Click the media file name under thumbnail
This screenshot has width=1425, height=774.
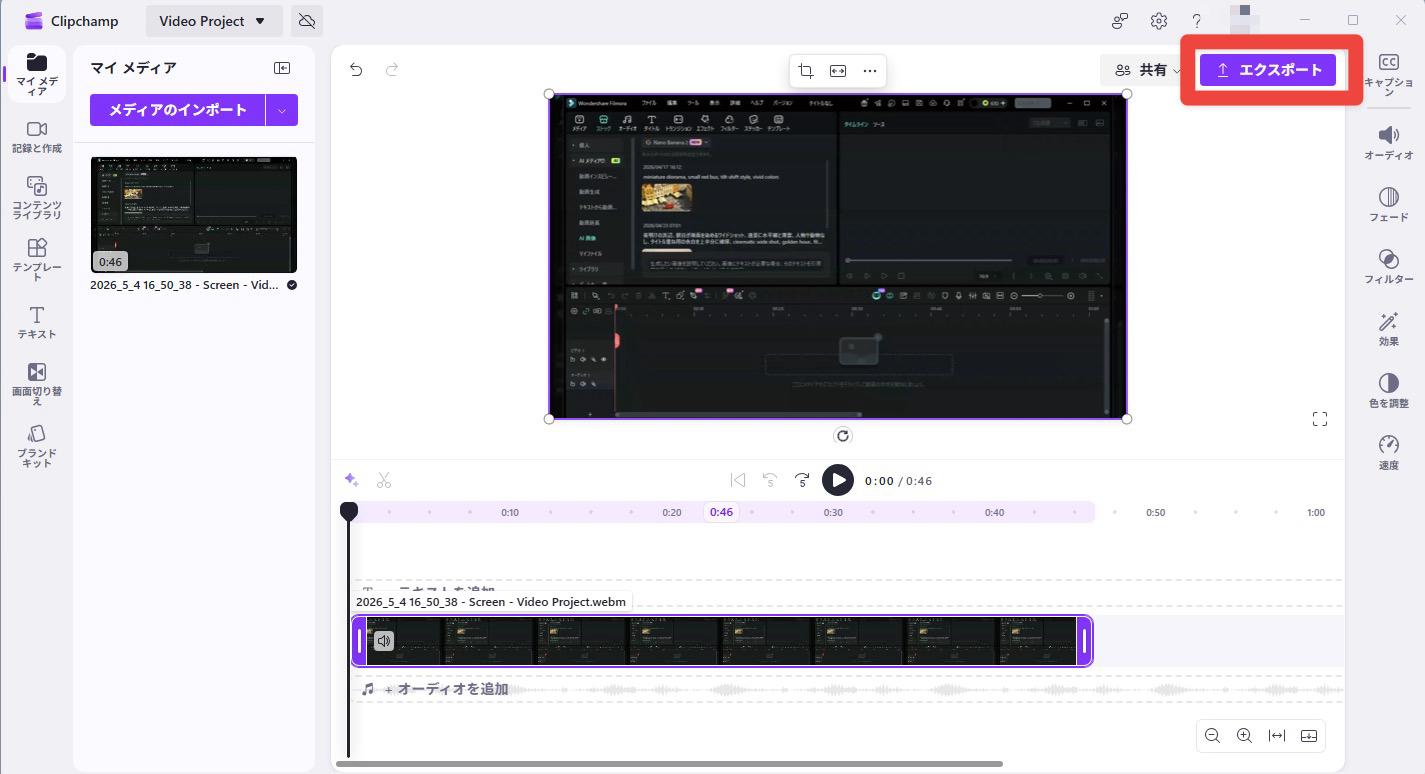click(185, 285)
